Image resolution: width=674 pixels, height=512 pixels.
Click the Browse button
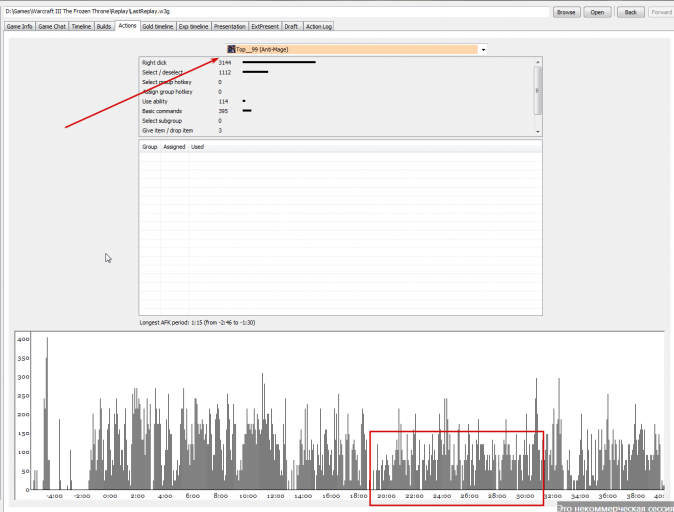pyautogui.click(x=566, y=12)
